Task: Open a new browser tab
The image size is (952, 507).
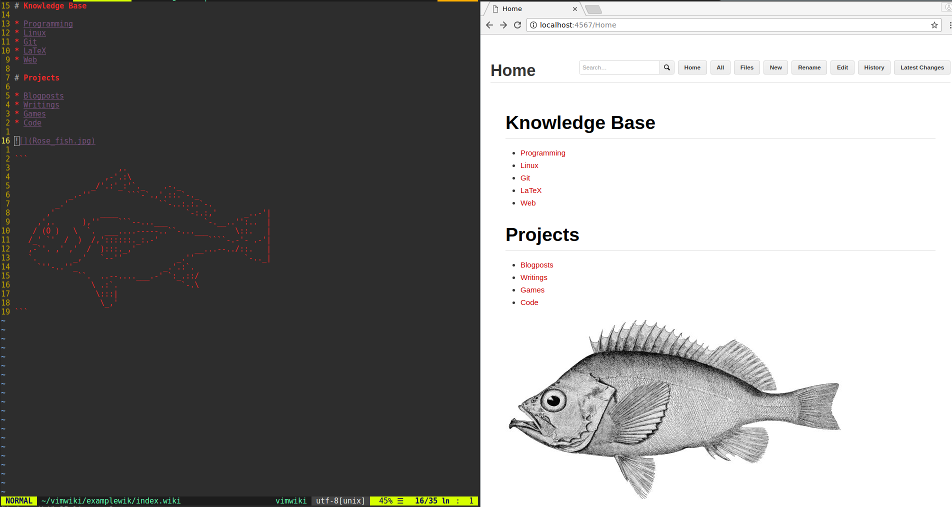Action: 593,9
